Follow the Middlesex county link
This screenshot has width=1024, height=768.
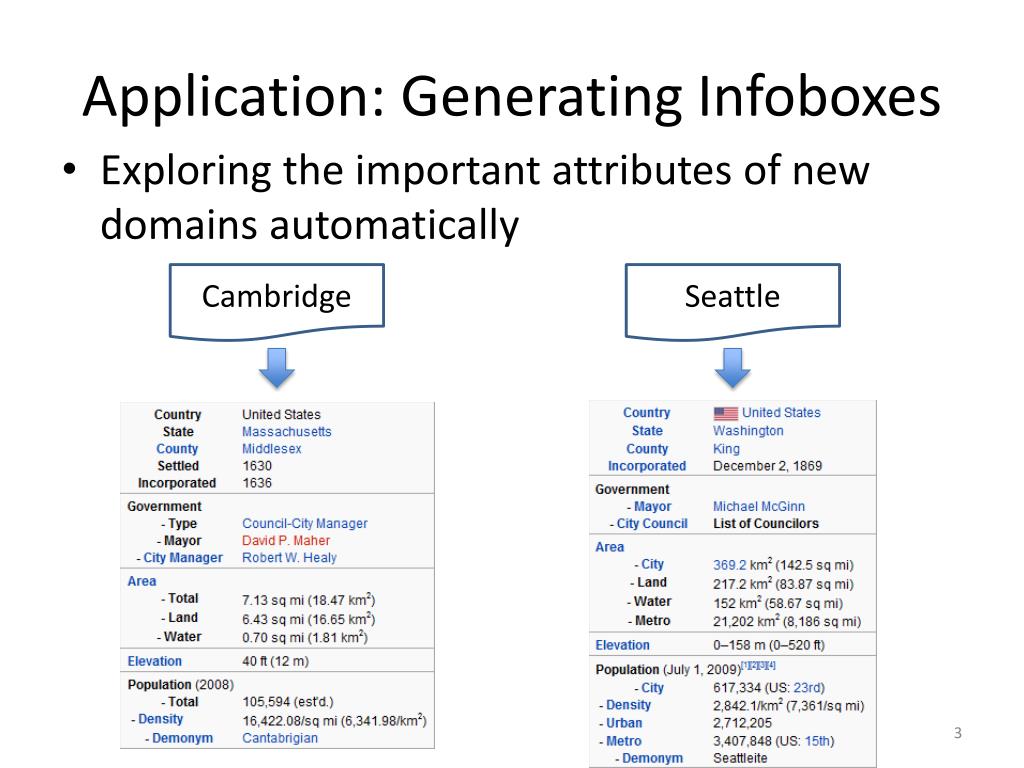pos(272,449)
